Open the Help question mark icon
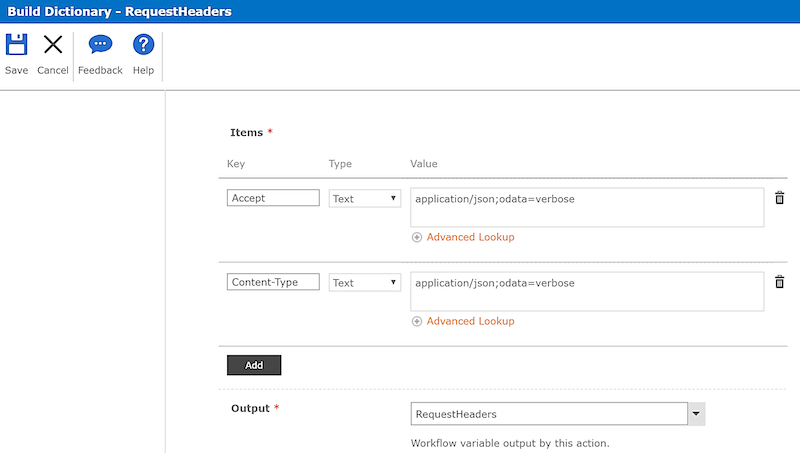The height and width of the screenshot is (453, 800). click(143, 45)
